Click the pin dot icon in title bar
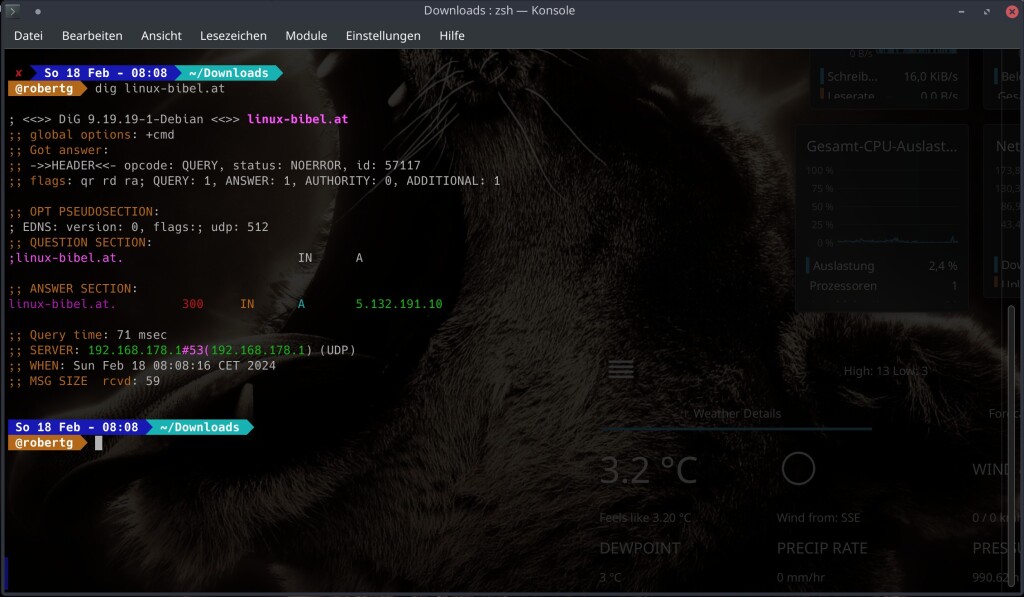 point(38,12)
